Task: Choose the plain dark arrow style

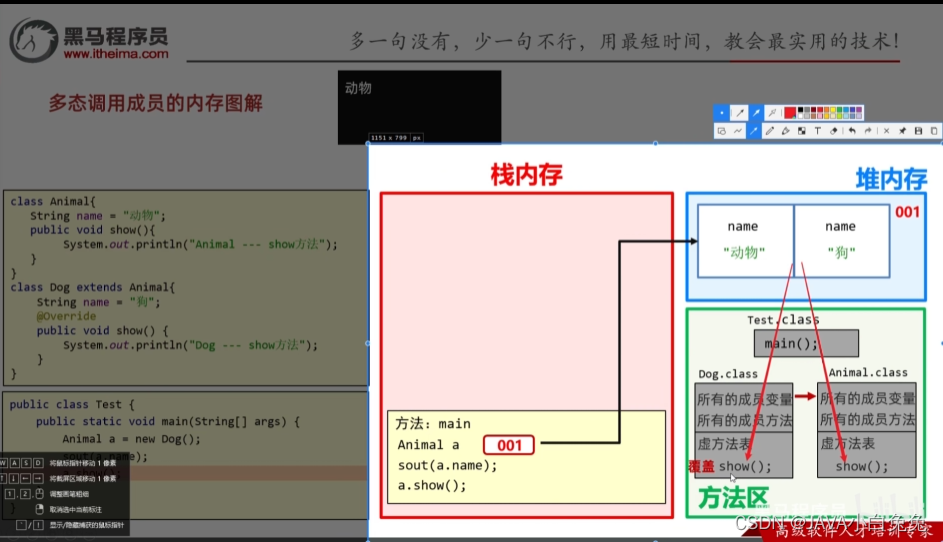Action: (x=740, y=112)
